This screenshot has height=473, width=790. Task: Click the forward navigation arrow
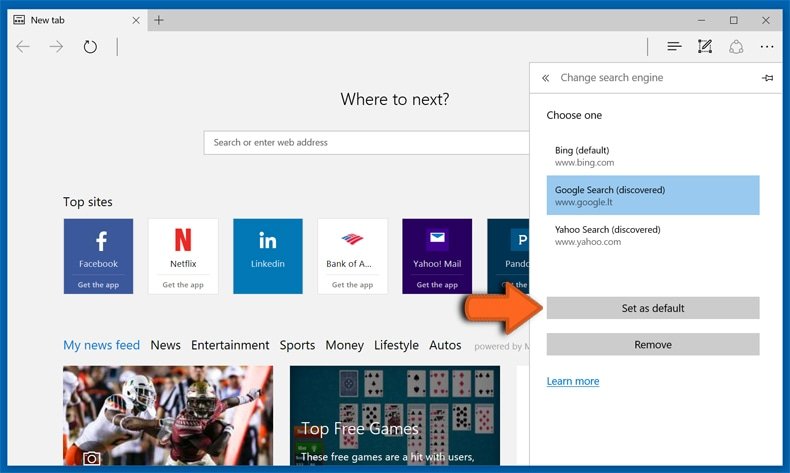[x=56, y=47]
